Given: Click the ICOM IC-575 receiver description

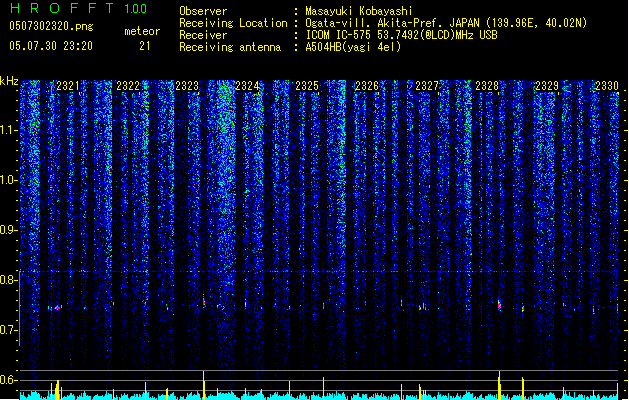Looking at the screenshot, I should point(401,35).
